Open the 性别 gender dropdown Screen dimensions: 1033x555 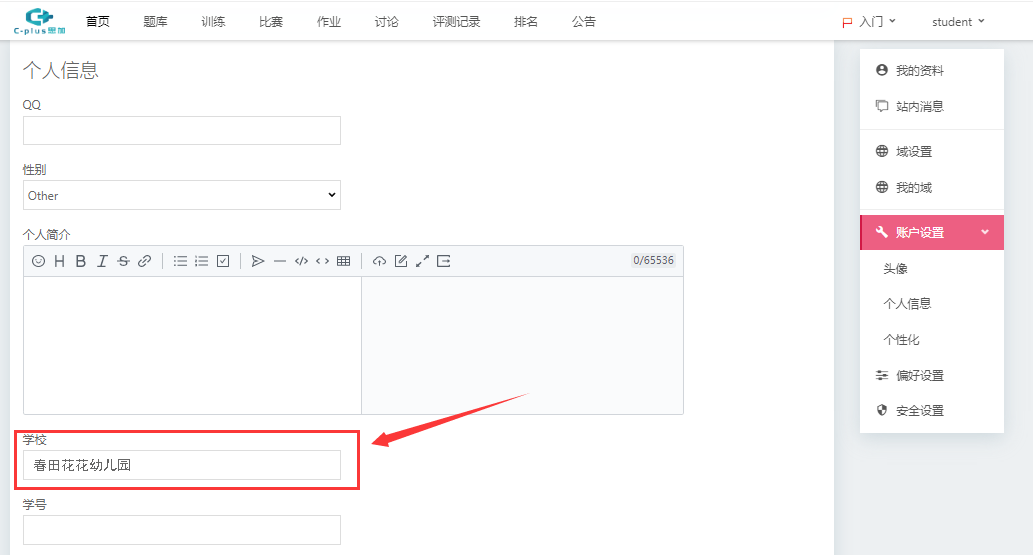tap(182, 196)
